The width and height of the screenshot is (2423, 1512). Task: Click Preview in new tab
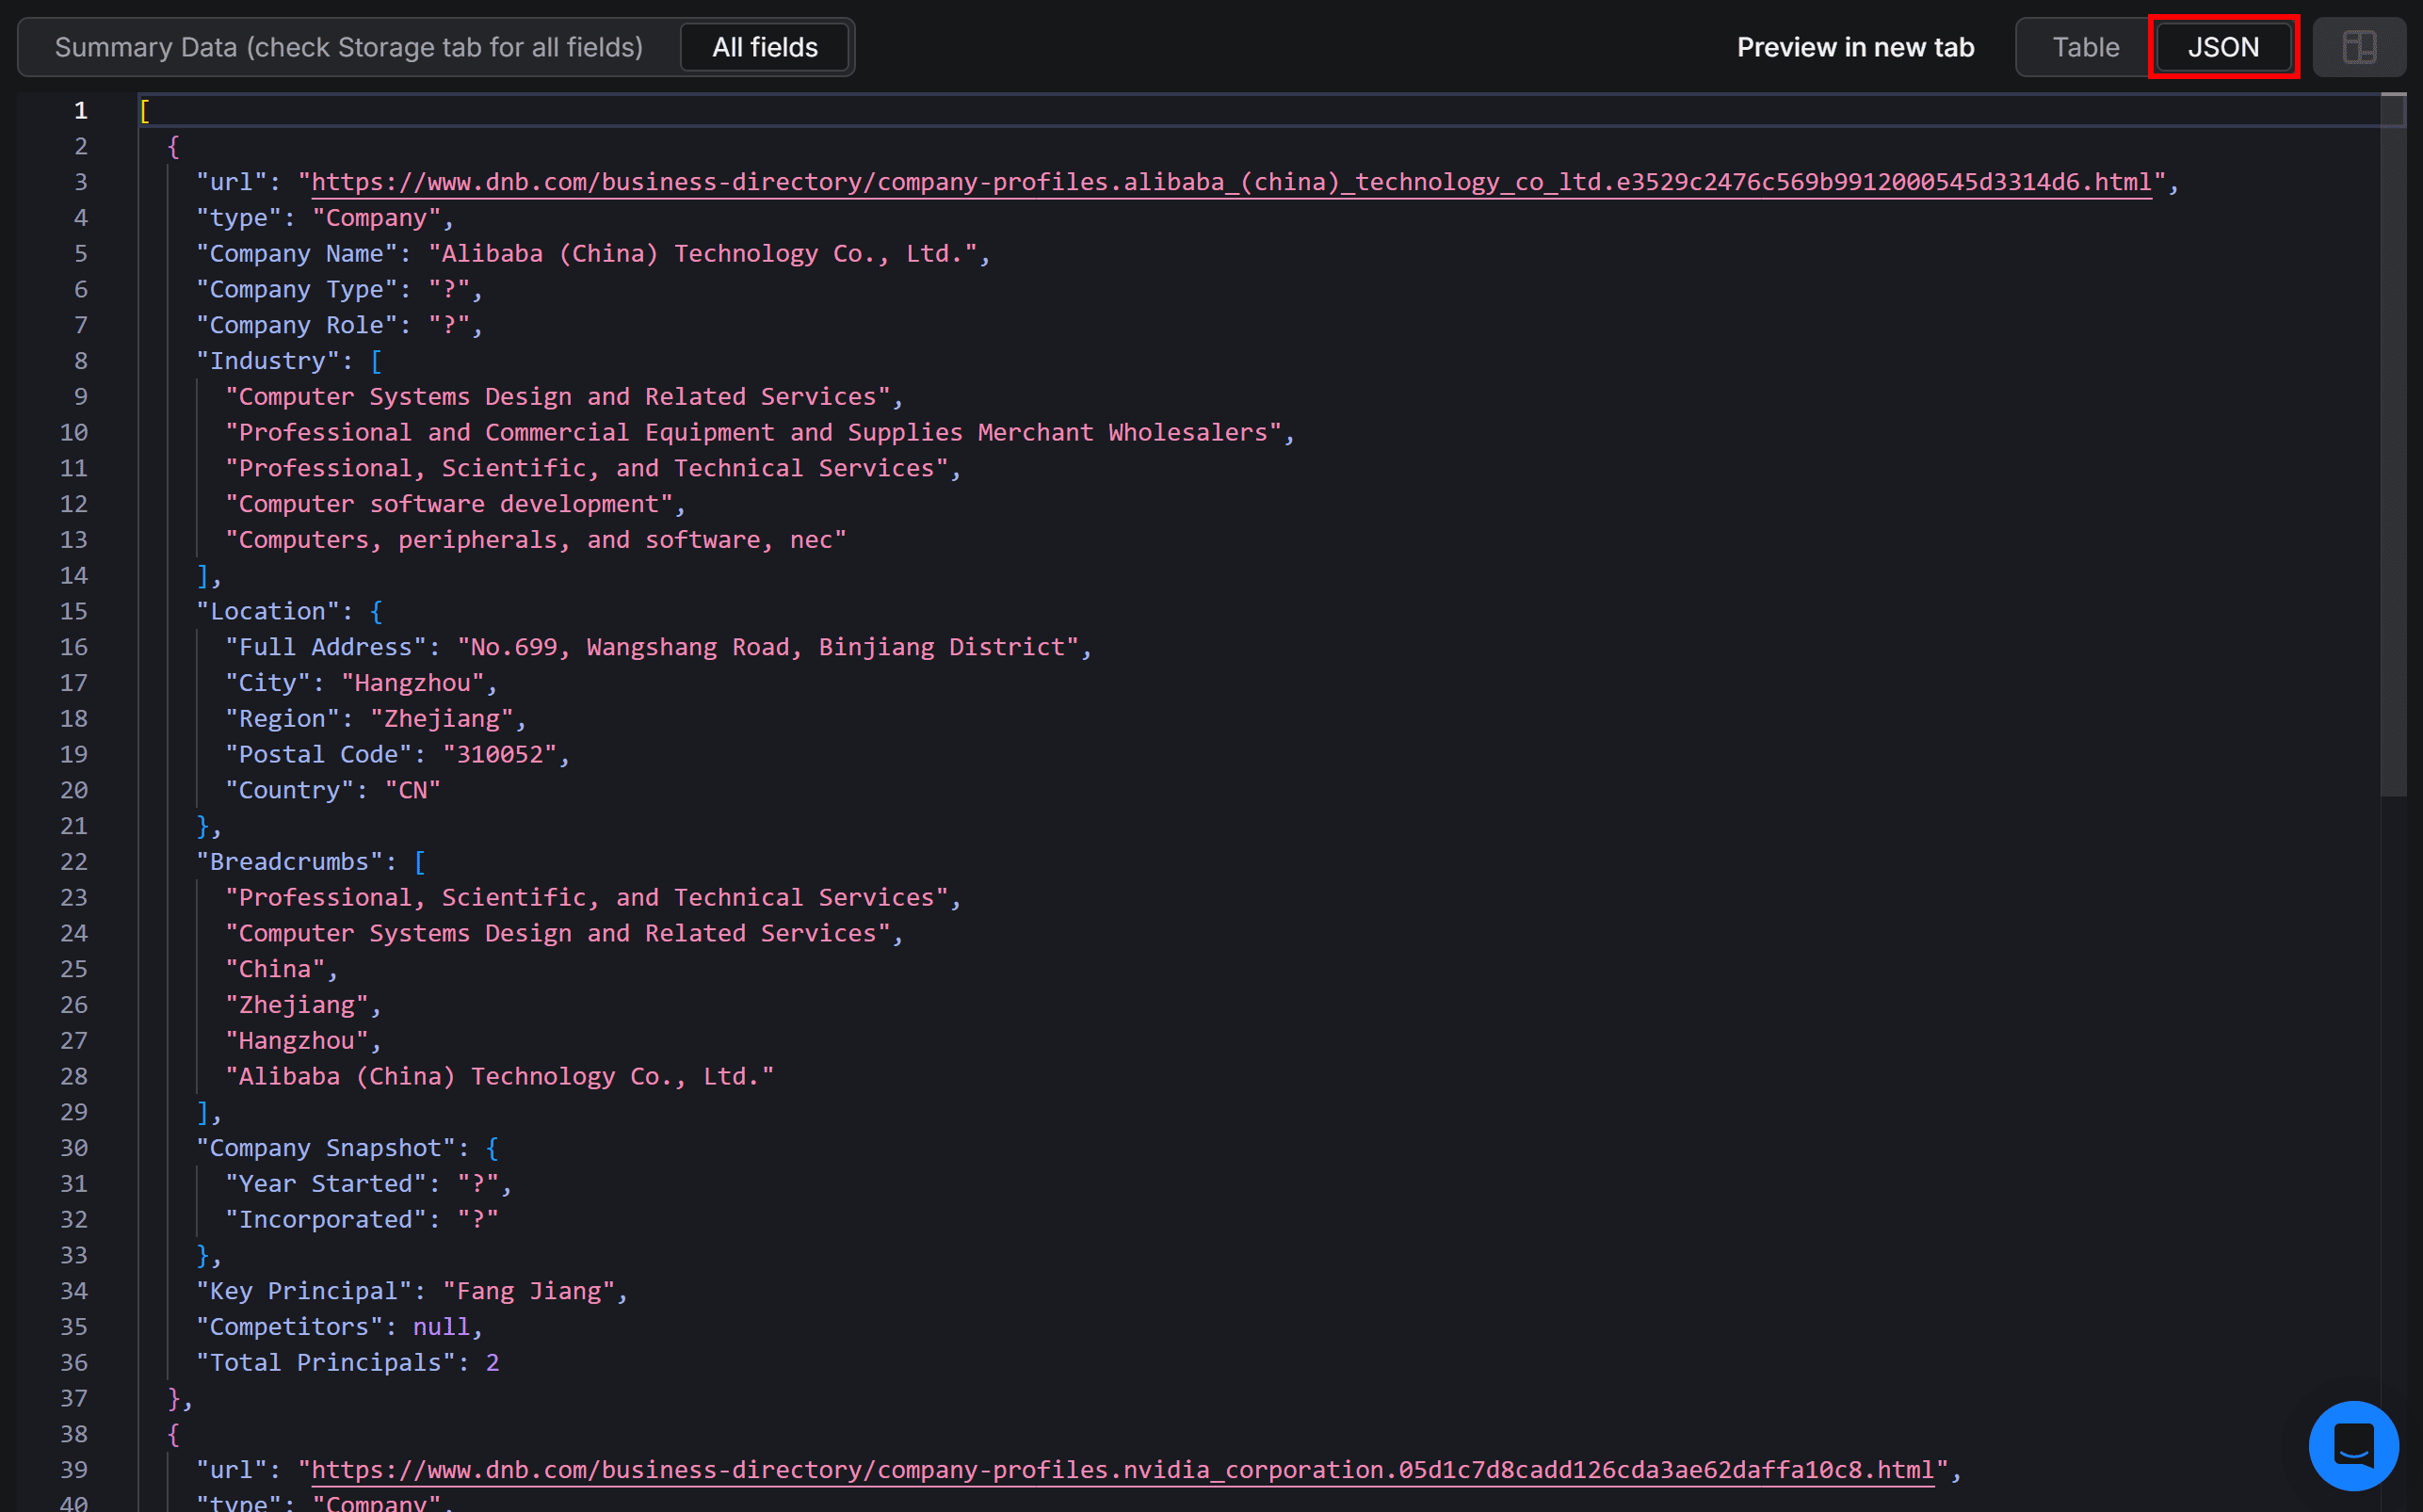(x=1855, y=47)
